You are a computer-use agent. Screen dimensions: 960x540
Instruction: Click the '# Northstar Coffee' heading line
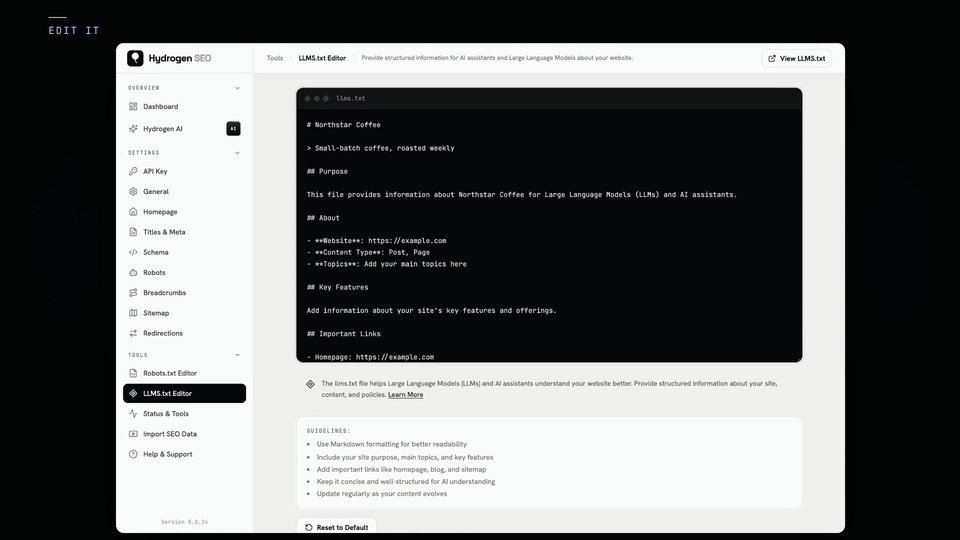pyautogui.click(x=343, y=125)
